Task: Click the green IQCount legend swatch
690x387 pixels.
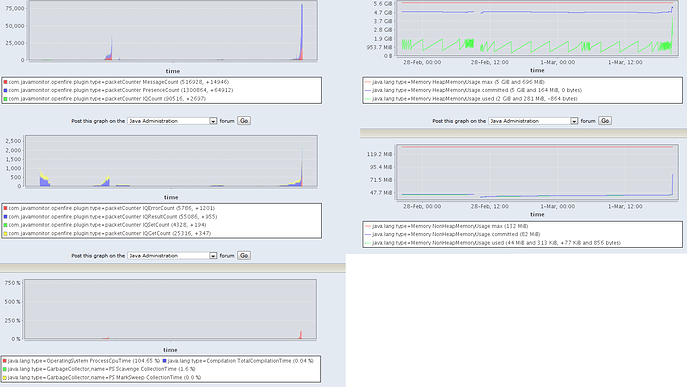Action: pos(5,99)
